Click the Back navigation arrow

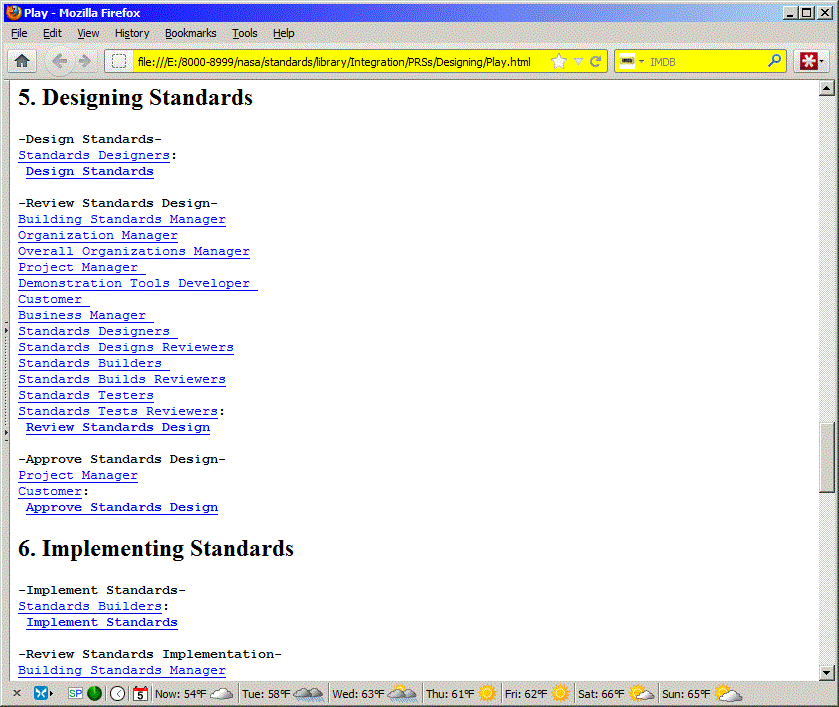point(59,61)
